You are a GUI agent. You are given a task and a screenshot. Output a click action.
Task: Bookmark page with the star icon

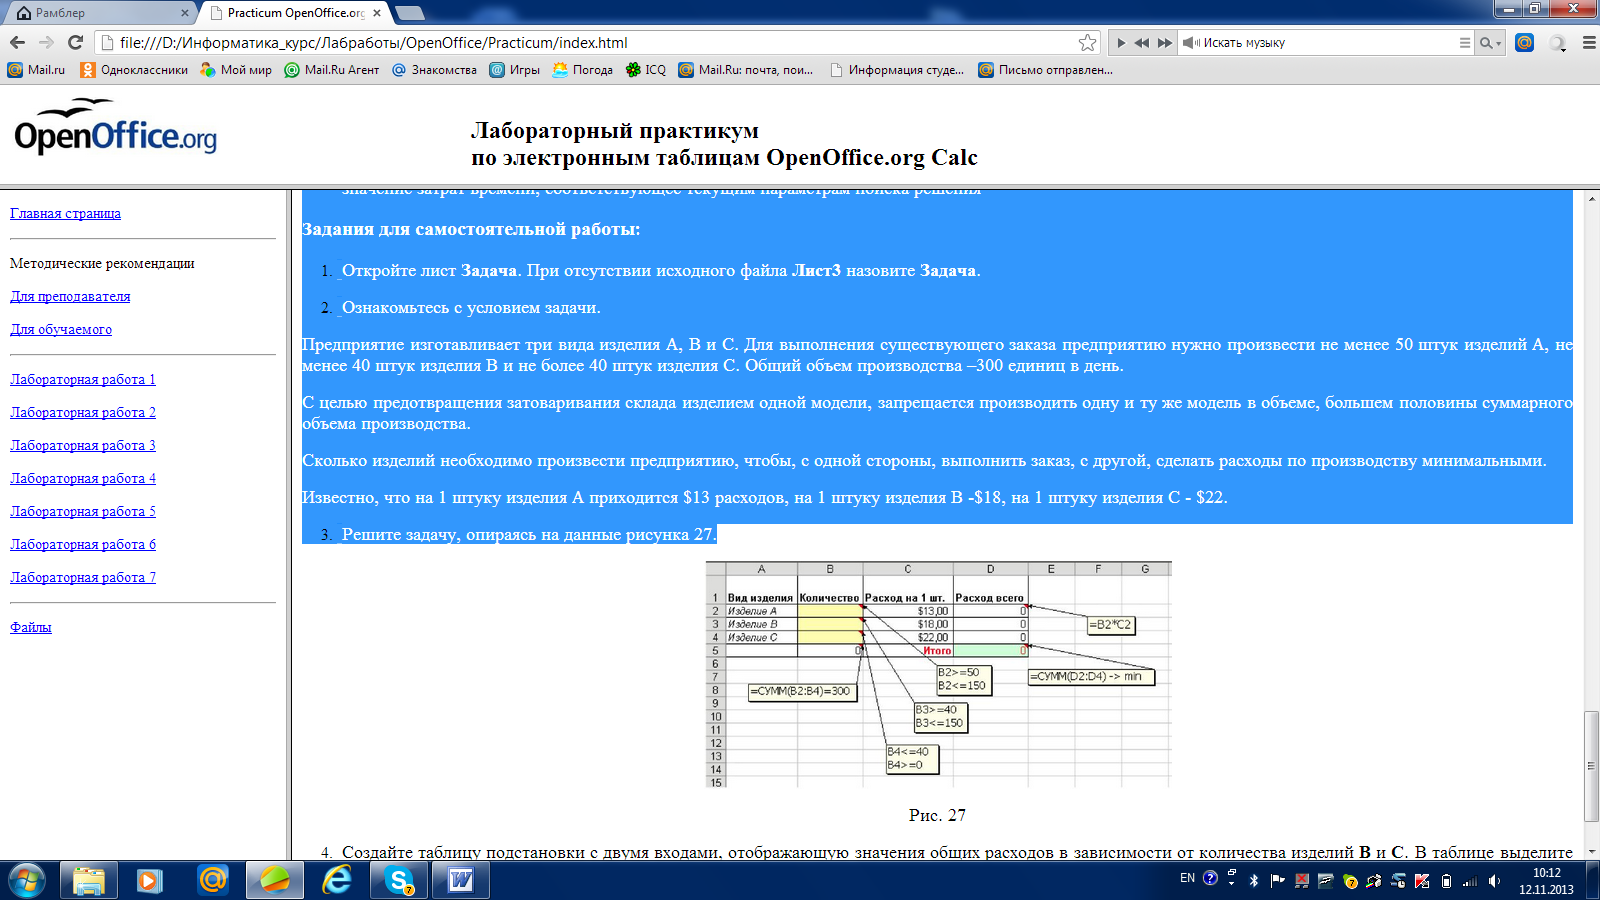pyautogui.click(x=1087, y=42)
